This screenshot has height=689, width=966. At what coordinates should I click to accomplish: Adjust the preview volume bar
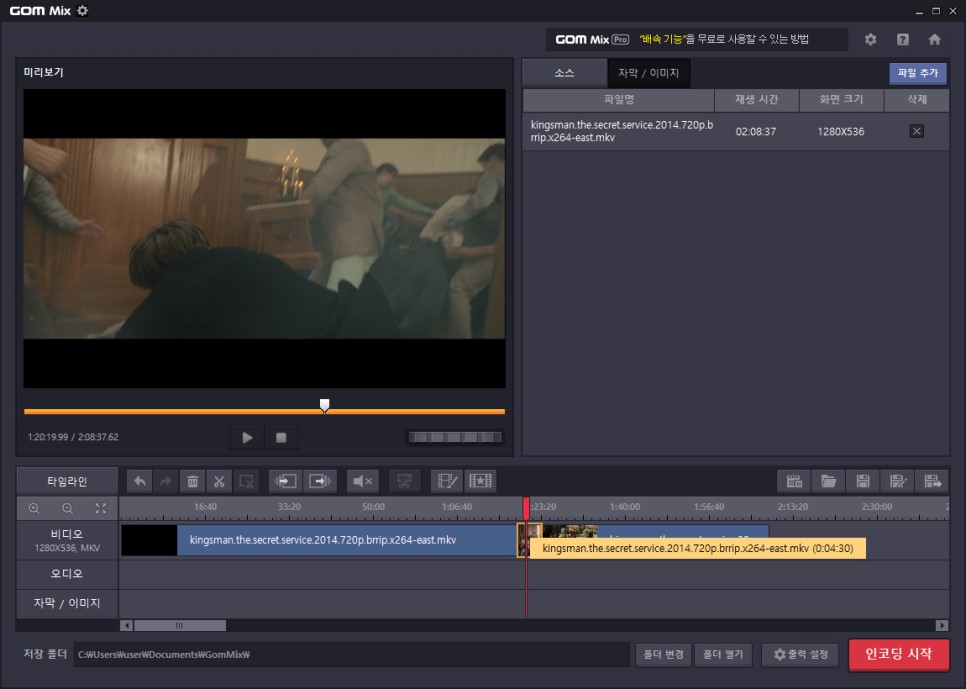pos(455,437)
